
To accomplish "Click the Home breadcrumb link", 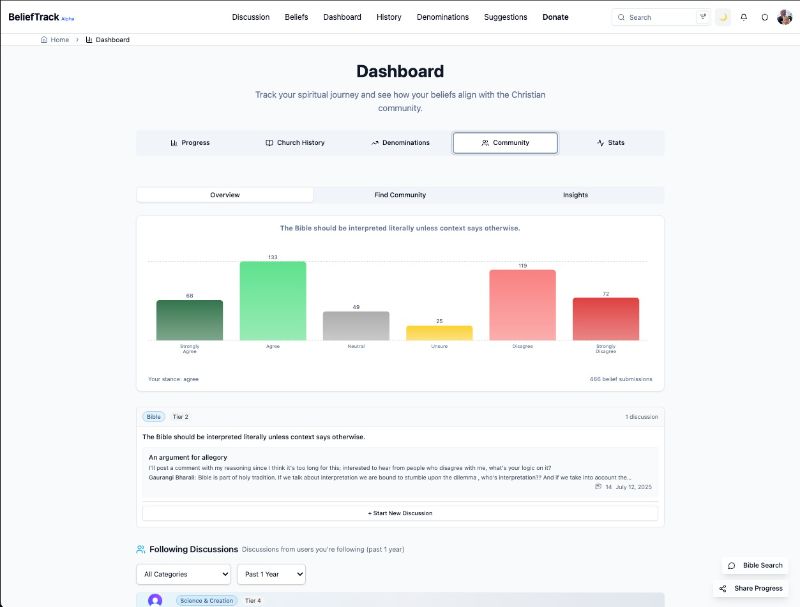I will coord(55,40).
